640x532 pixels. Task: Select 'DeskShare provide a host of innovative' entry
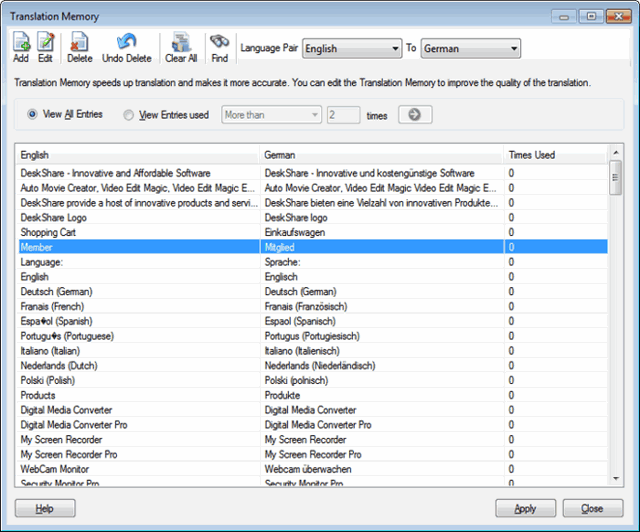139,203
